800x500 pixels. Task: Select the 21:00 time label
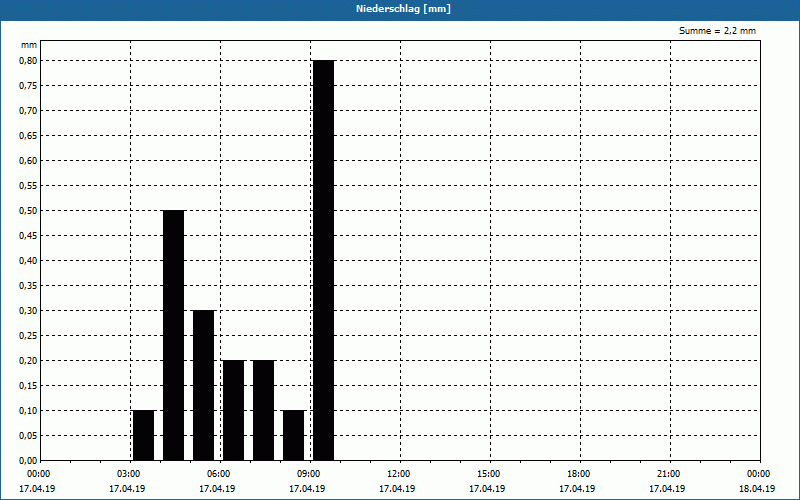coord(668,474)
